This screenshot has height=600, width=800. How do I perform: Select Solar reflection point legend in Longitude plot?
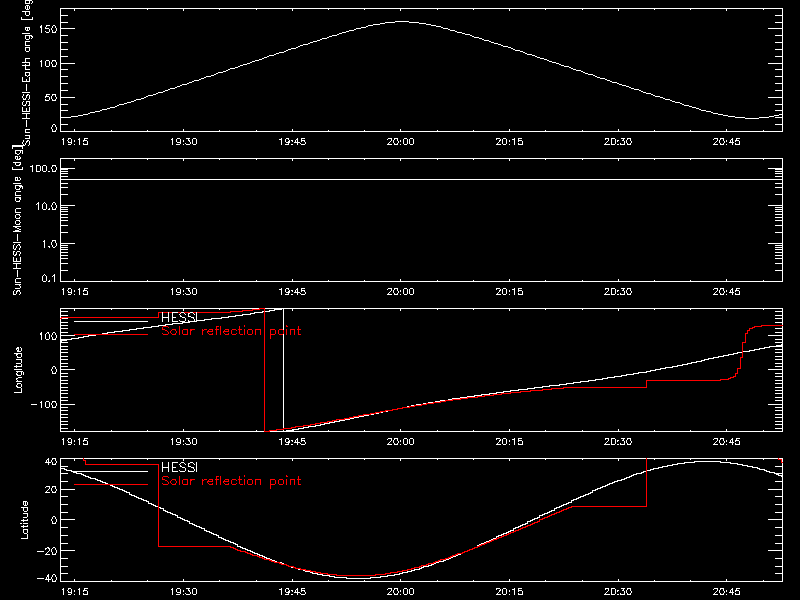click(x=231, y=331)
